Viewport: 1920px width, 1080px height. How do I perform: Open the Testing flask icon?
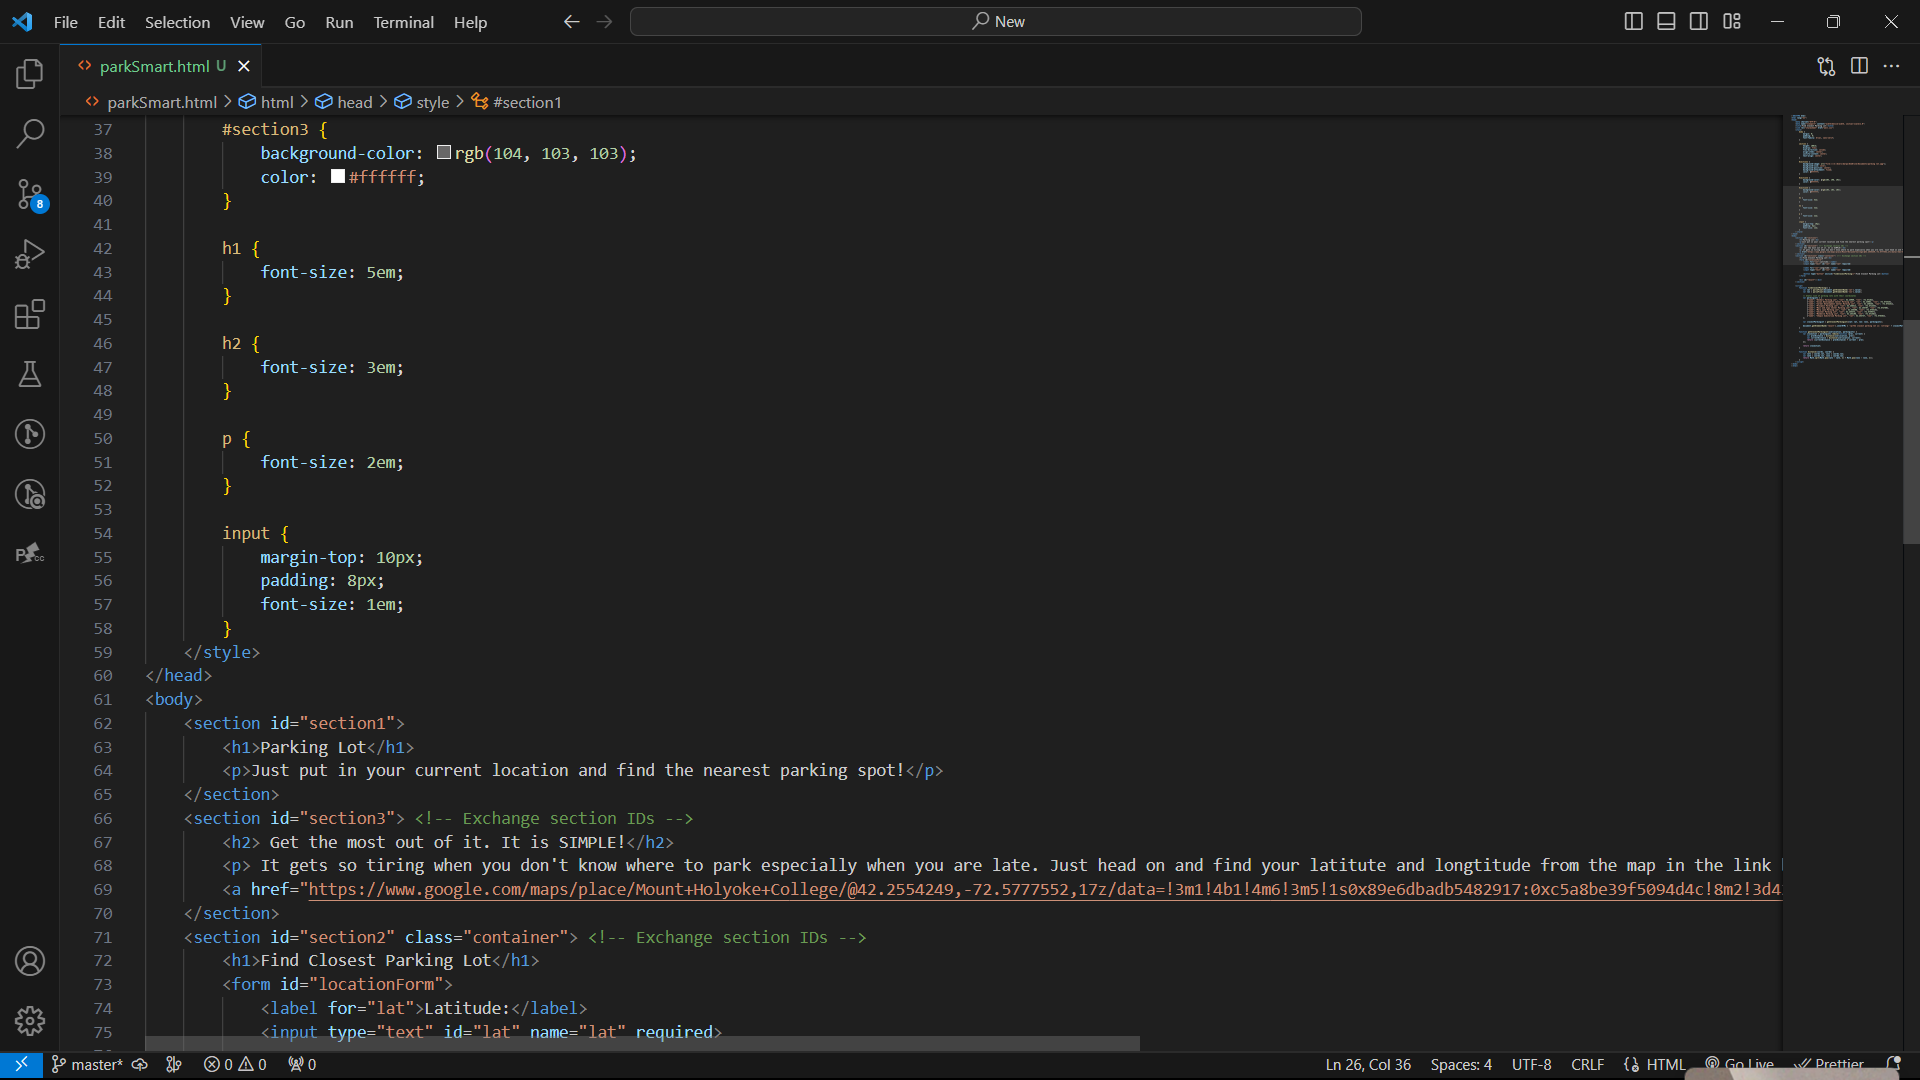[x=30, y=374]
